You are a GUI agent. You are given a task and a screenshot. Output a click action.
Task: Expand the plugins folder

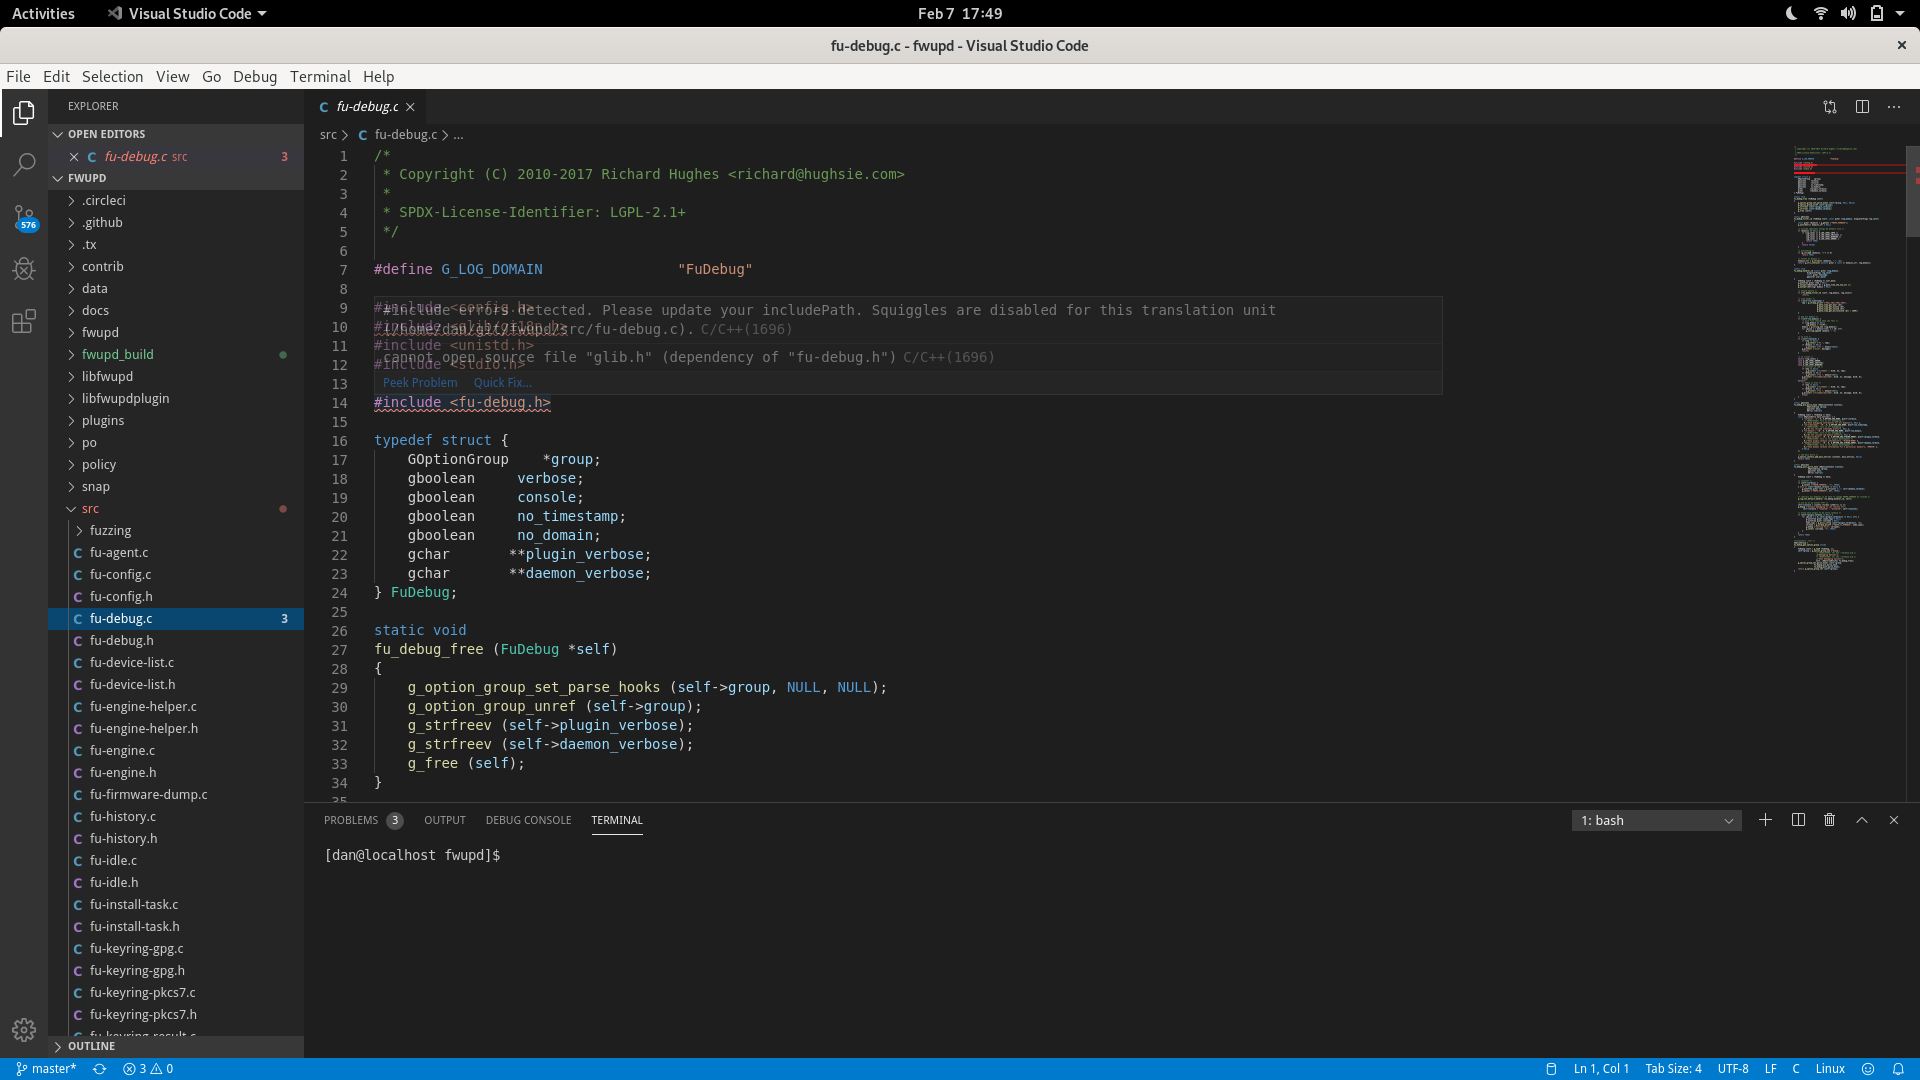pos(176,421)
